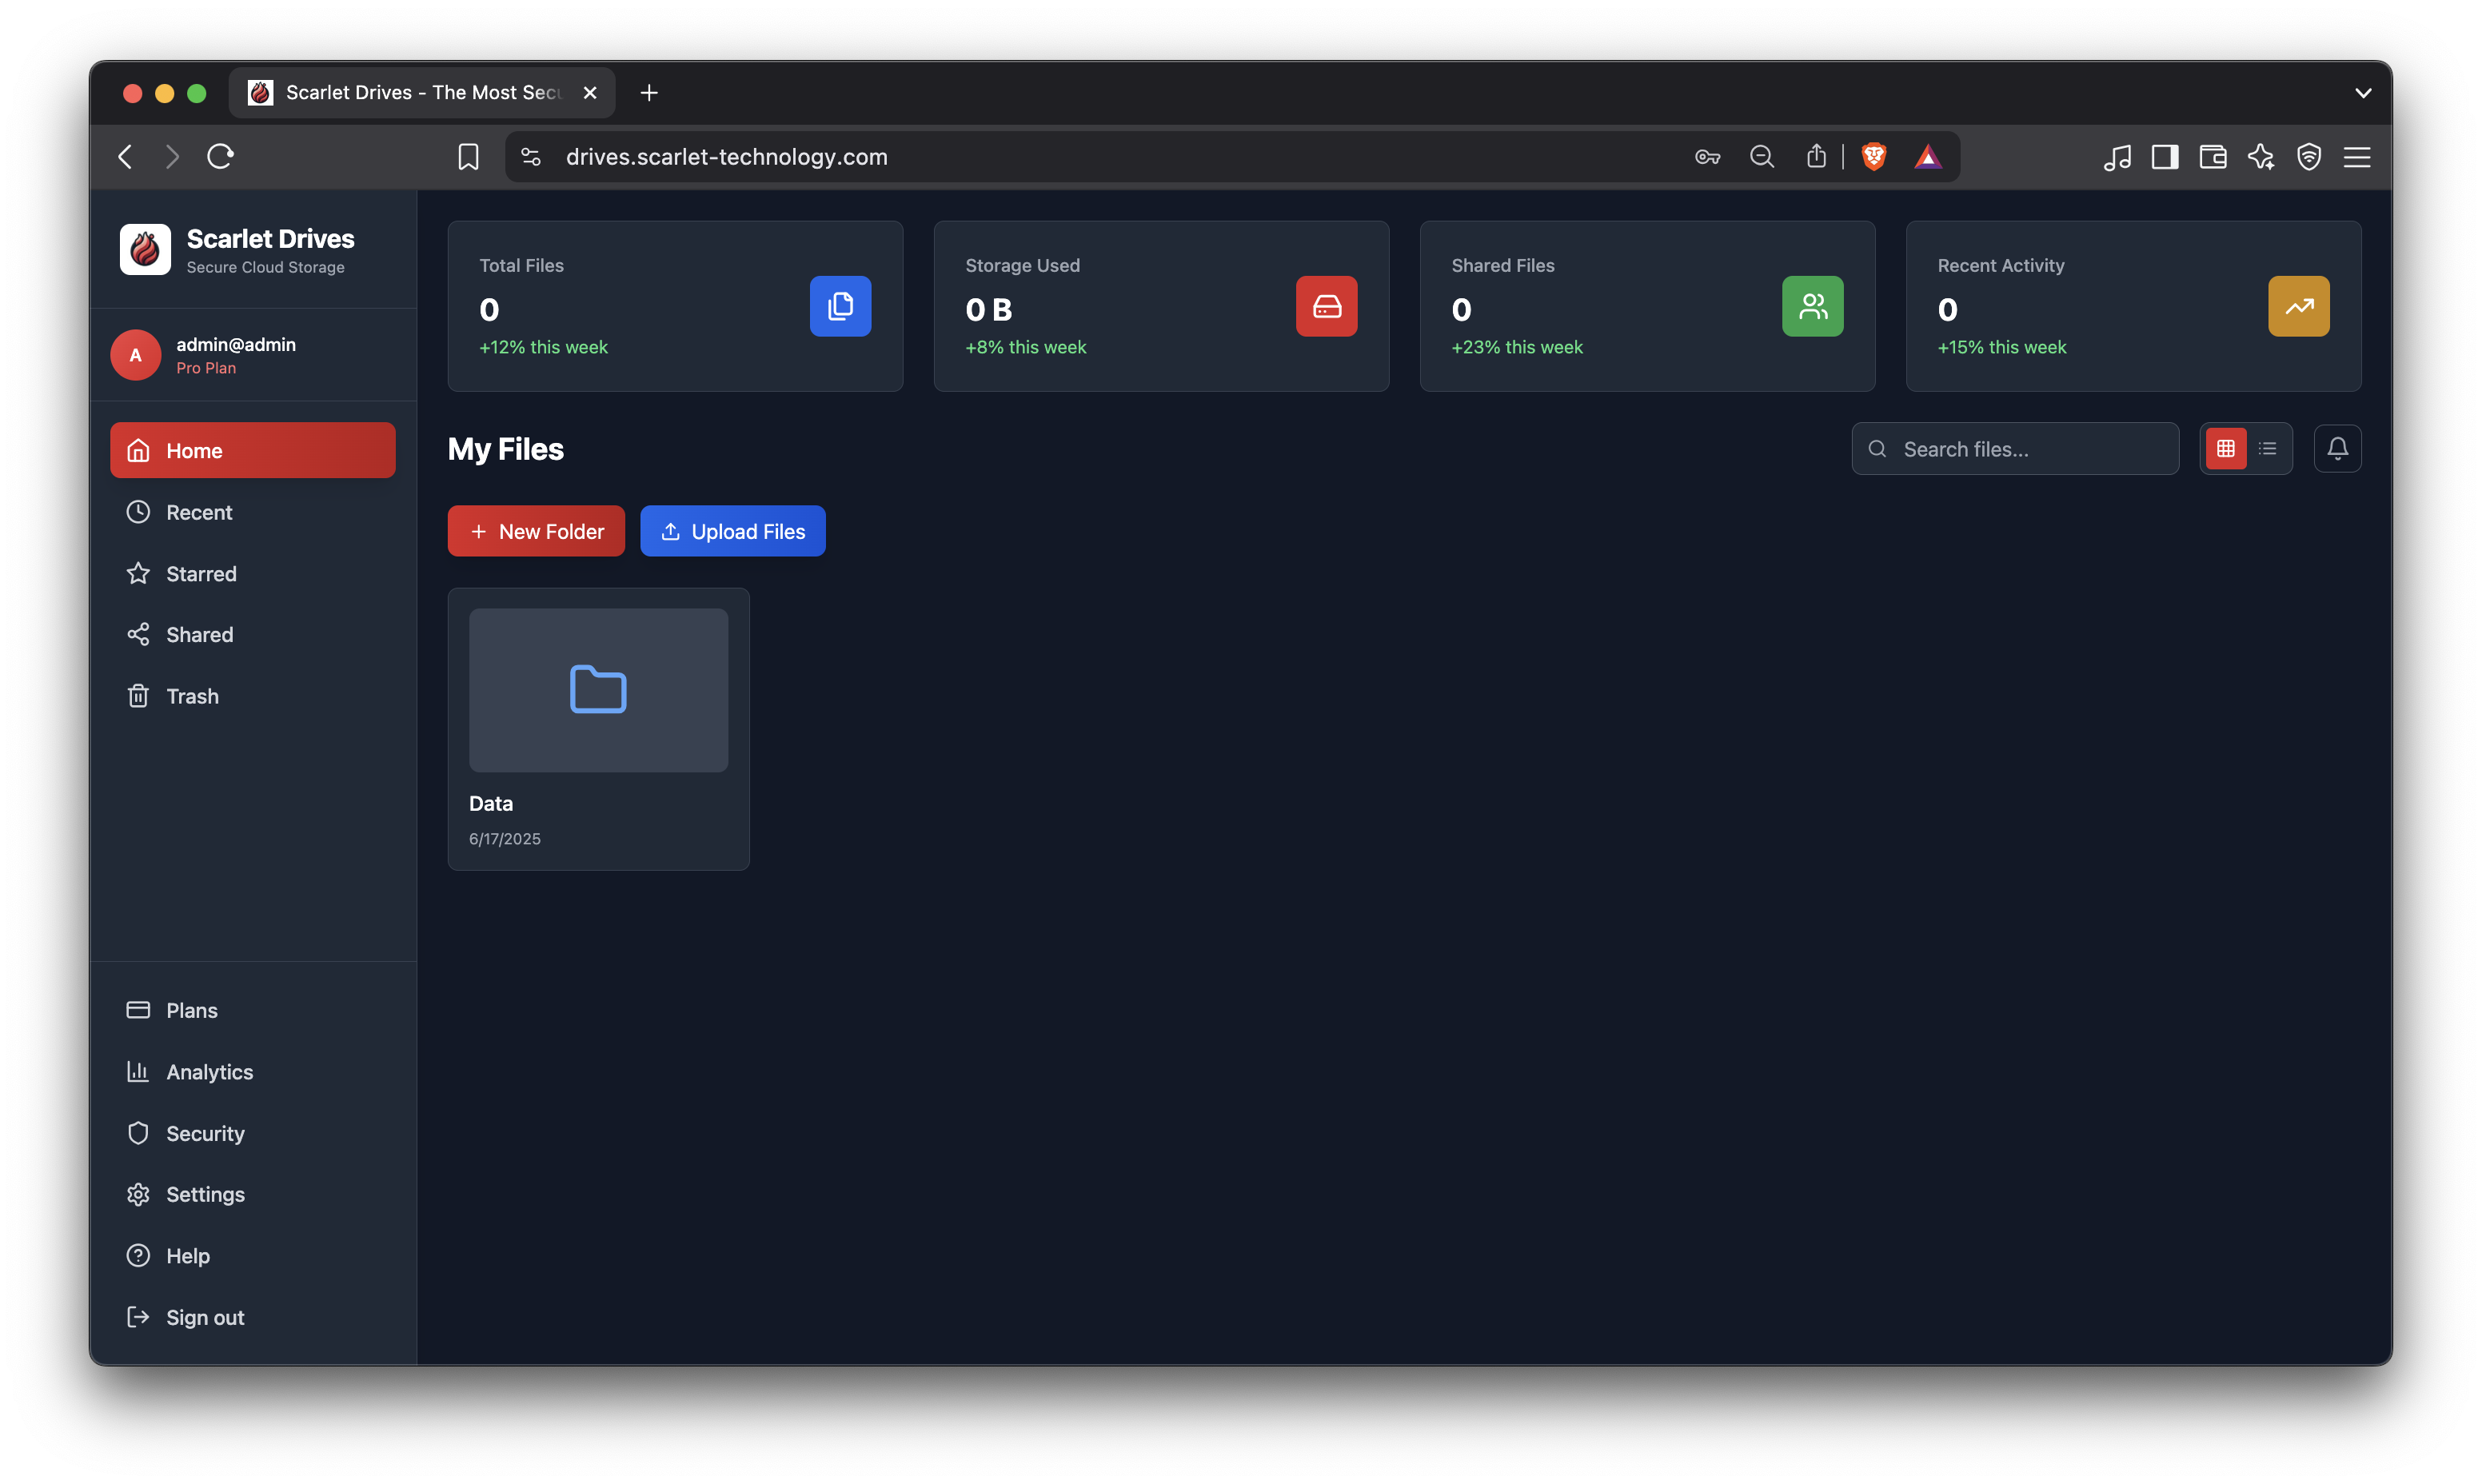
Task: Click the 6/17/2025 folder date
Action: pyautogui.click(x=505, y=839)
